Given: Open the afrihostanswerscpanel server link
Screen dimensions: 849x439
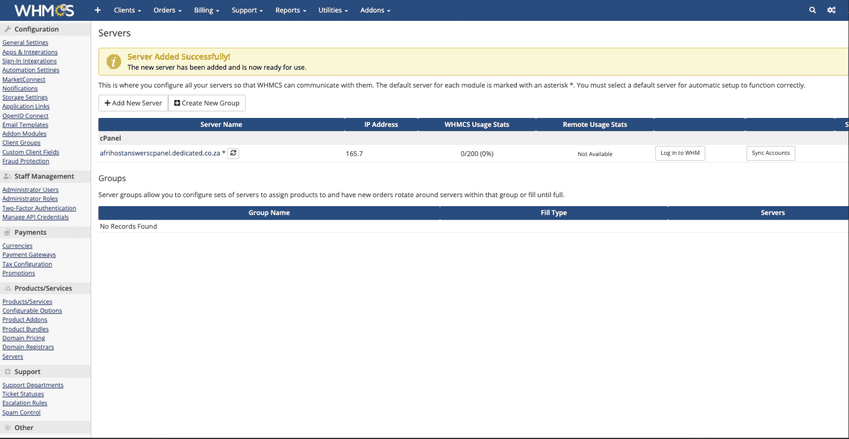Looking at the screenshot, I should (160, 153).
